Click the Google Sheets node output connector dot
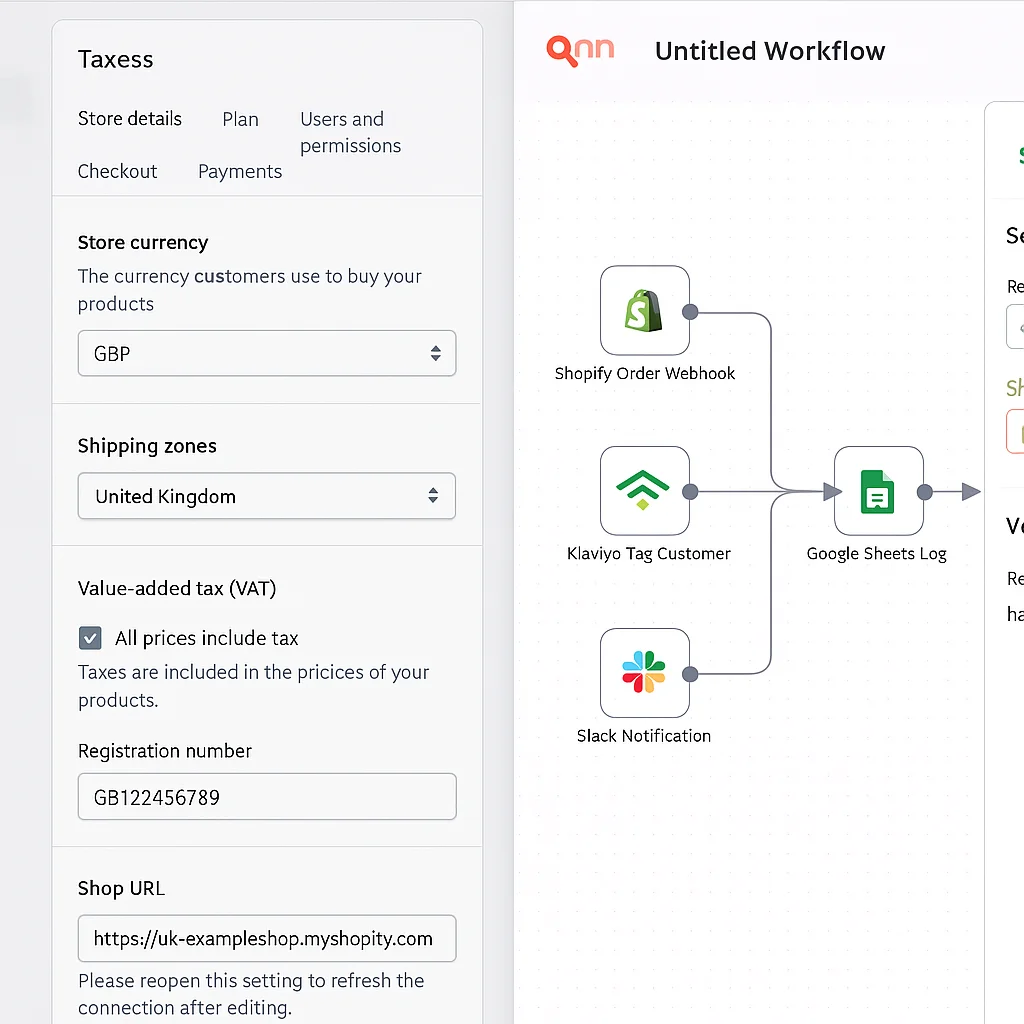The image size is (1024, 1024). click(x=924, y=492)
